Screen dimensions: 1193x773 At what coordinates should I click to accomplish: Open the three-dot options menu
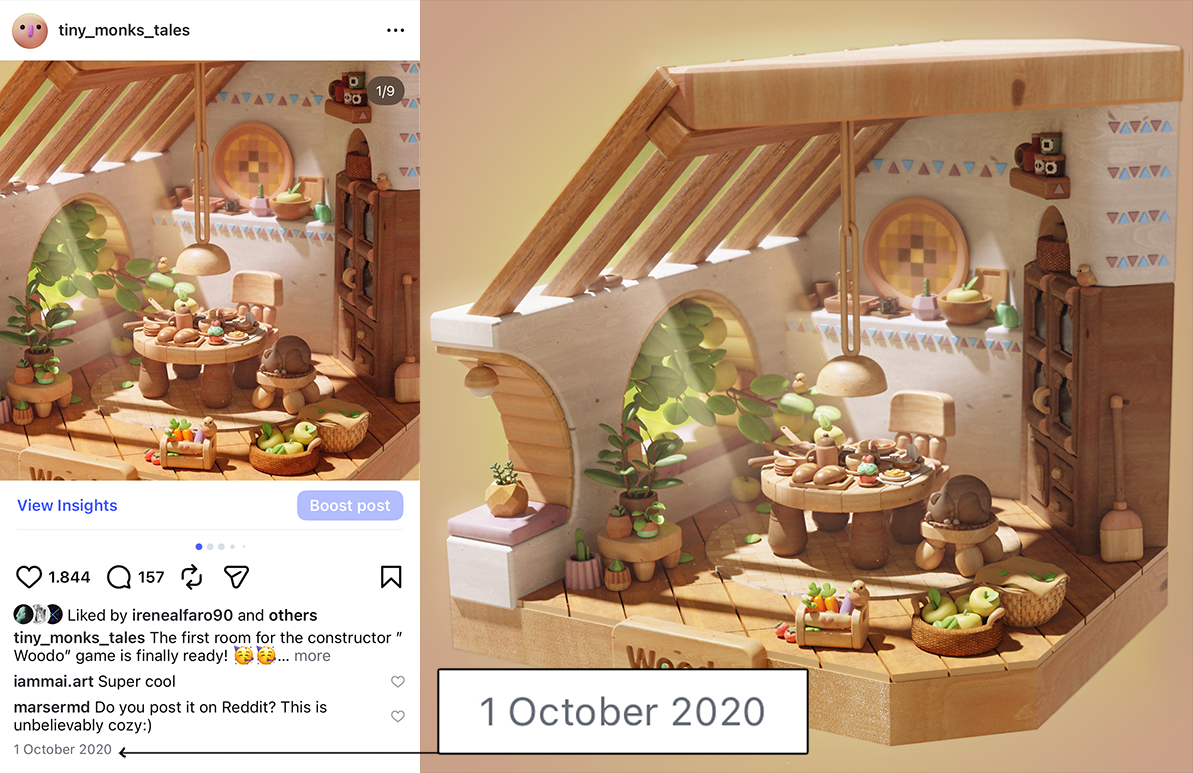coord(396,30)
